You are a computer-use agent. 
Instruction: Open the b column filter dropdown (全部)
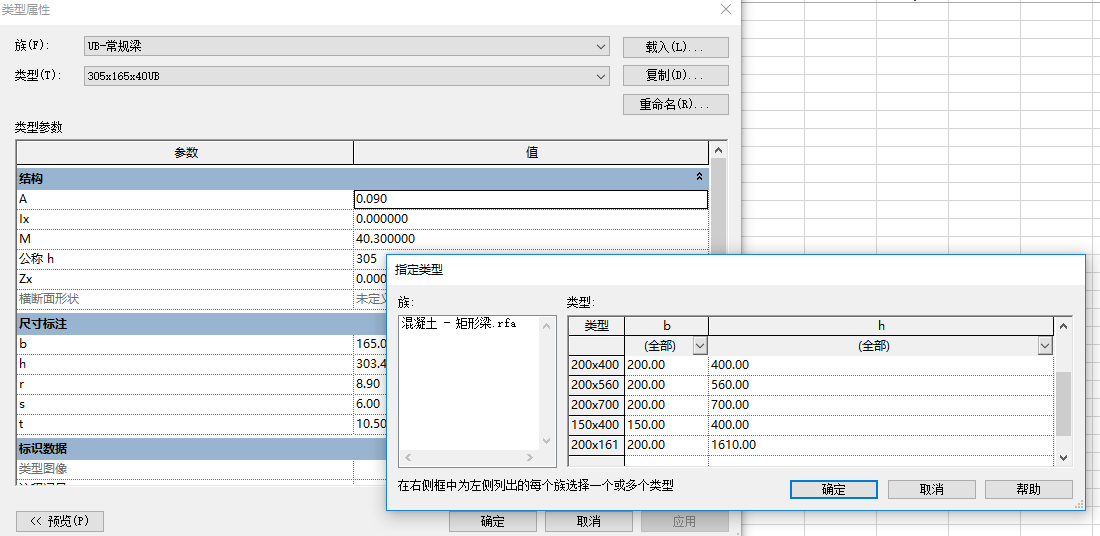pyautogui.click(x=699, y=346)
